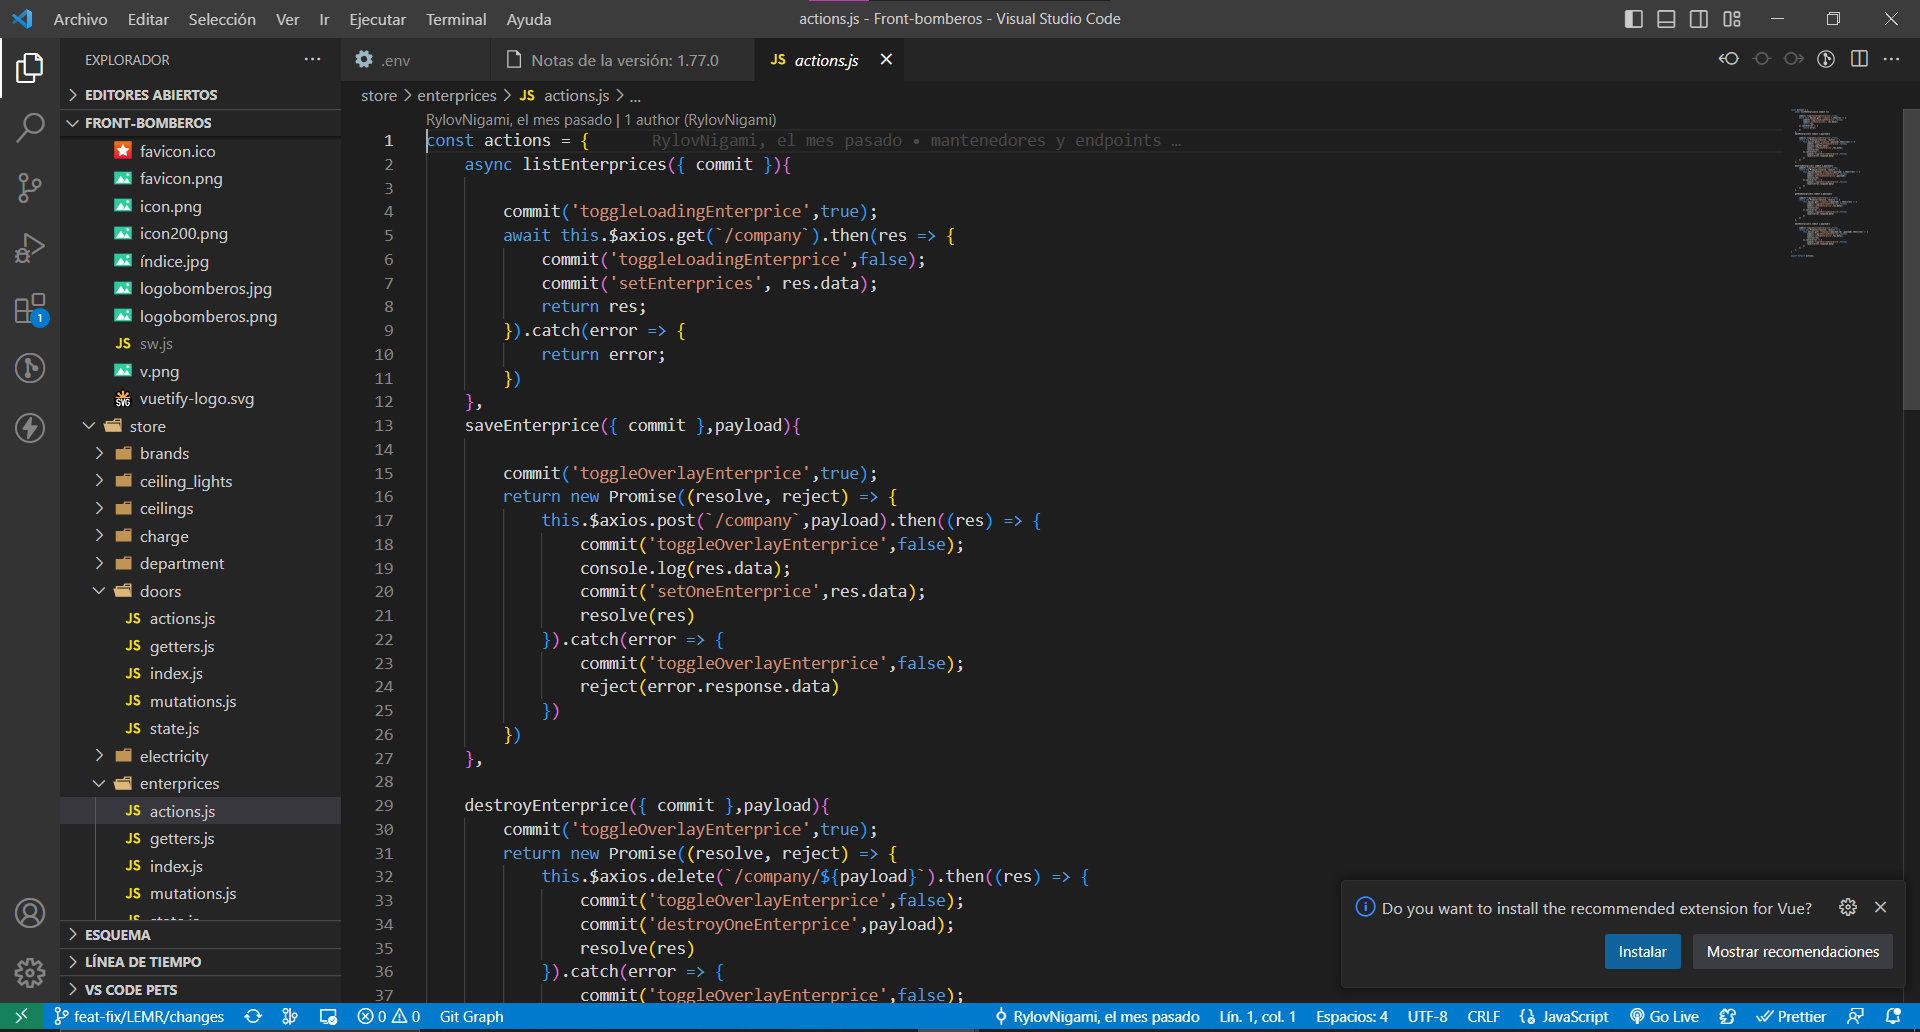The width and height of the screenshot is (1920, 1032).
Task: Click the synchronize changes status icon
Action: point(254,1016)
